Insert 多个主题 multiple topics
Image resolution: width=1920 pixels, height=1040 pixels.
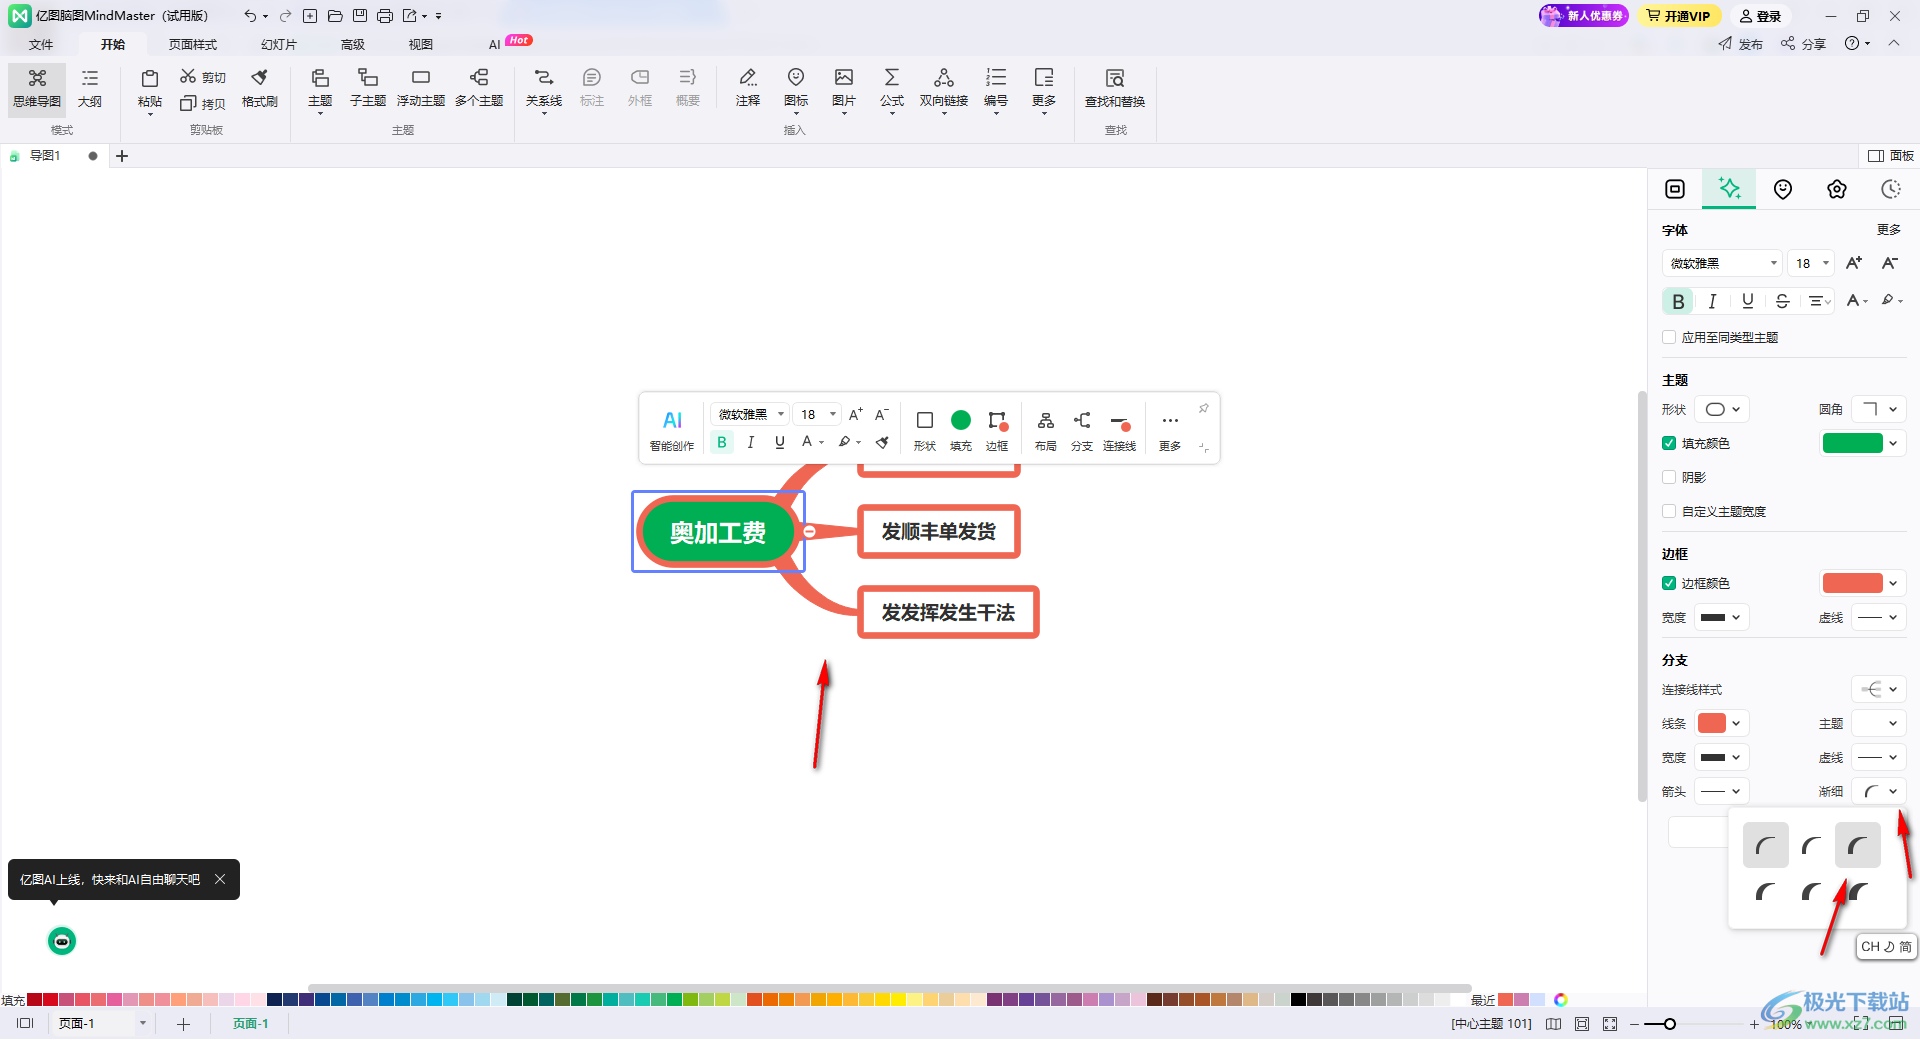(x=479, y=88)
